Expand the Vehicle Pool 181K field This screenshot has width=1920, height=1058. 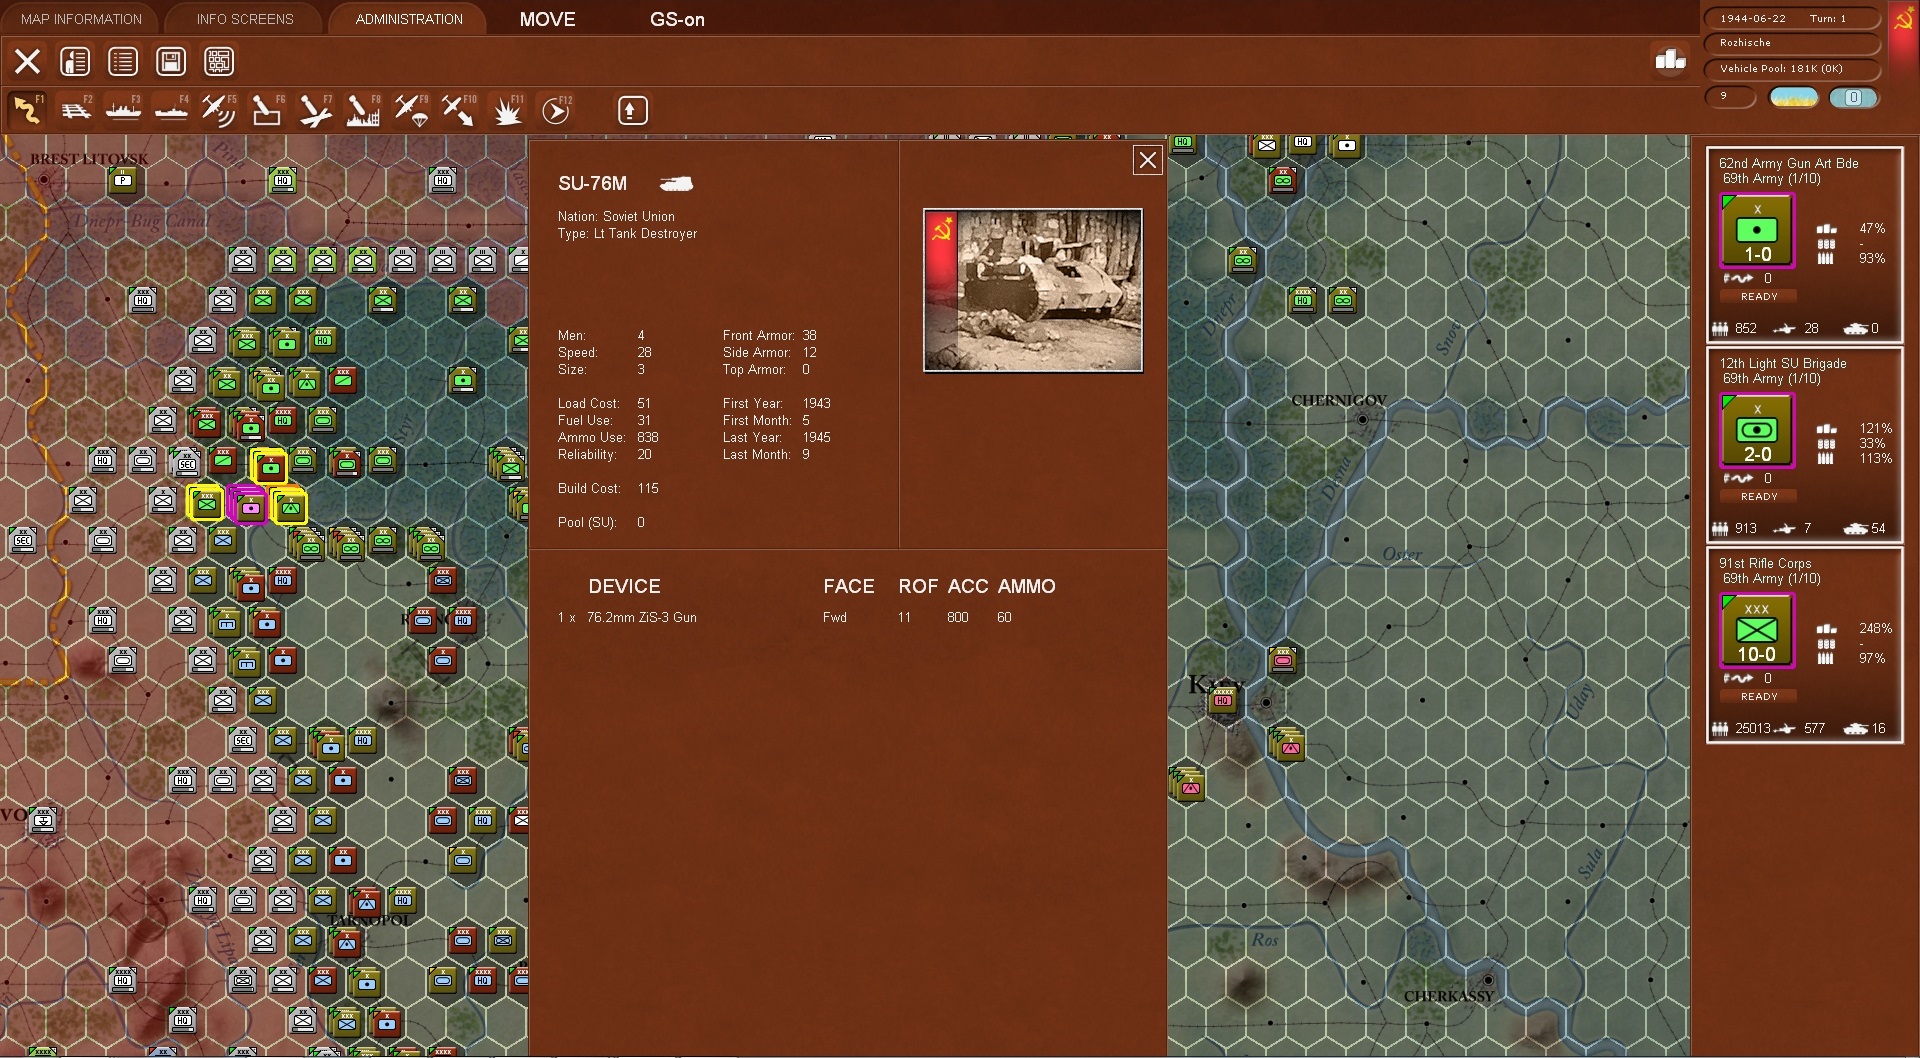coord(1790,69)
